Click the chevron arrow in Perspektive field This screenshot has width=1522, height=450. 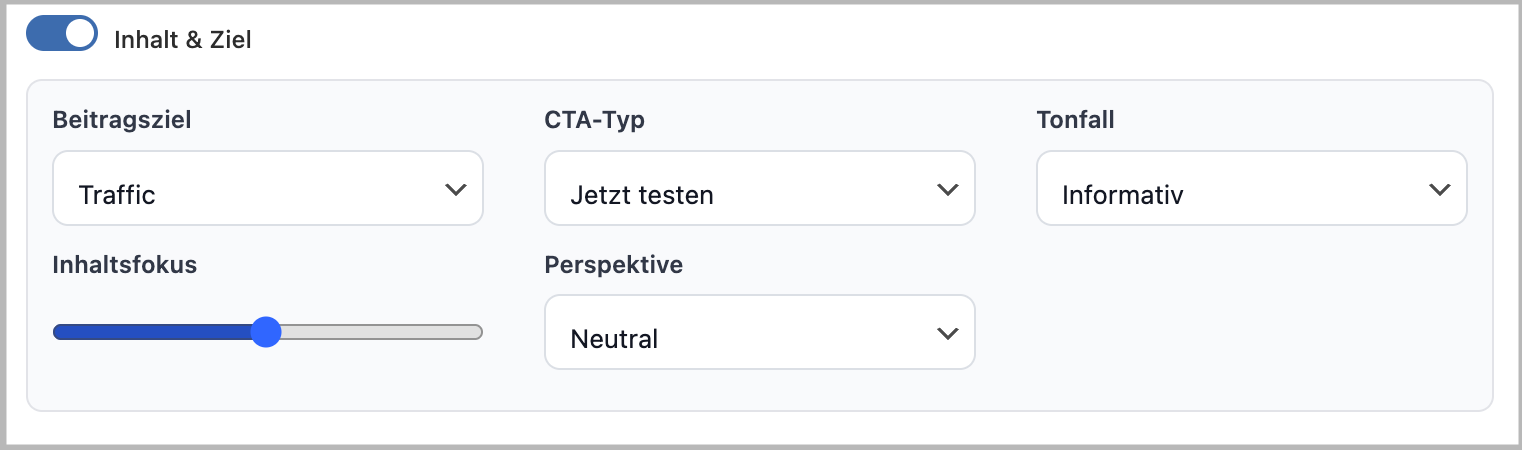[x=947, y=333]
